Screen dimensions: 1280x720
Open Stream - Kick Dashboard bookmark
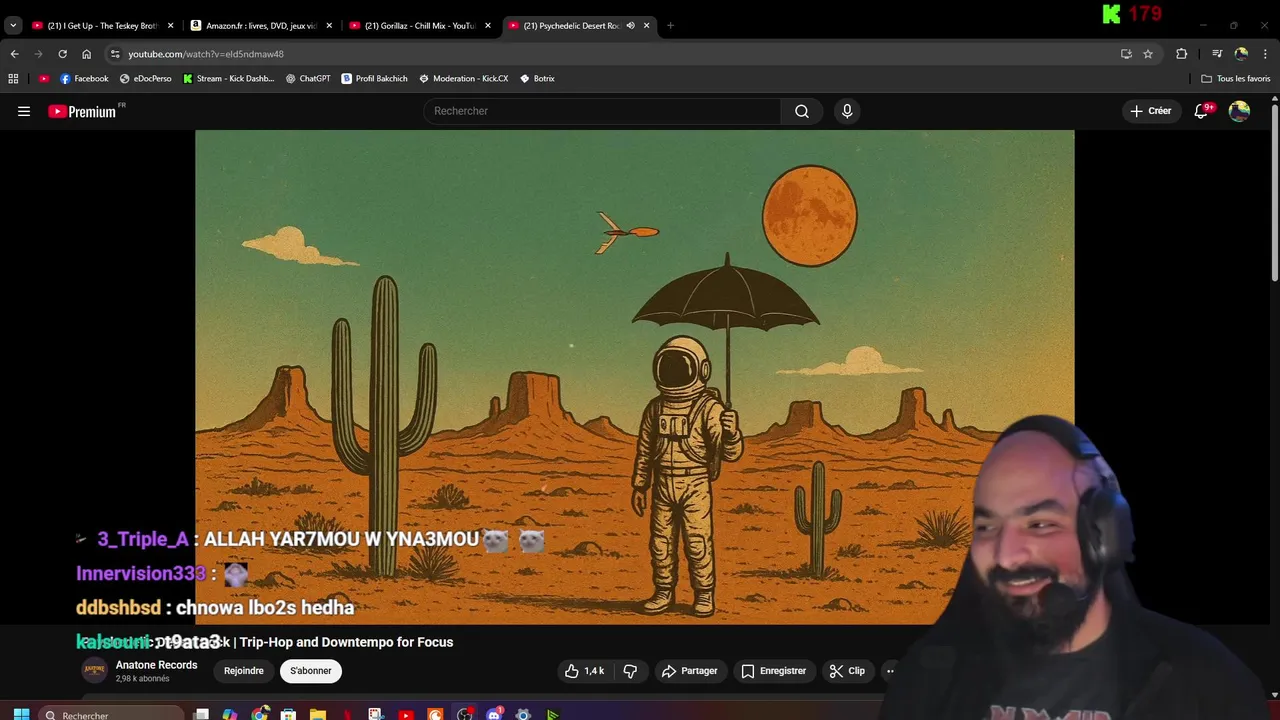coord(228,78)
